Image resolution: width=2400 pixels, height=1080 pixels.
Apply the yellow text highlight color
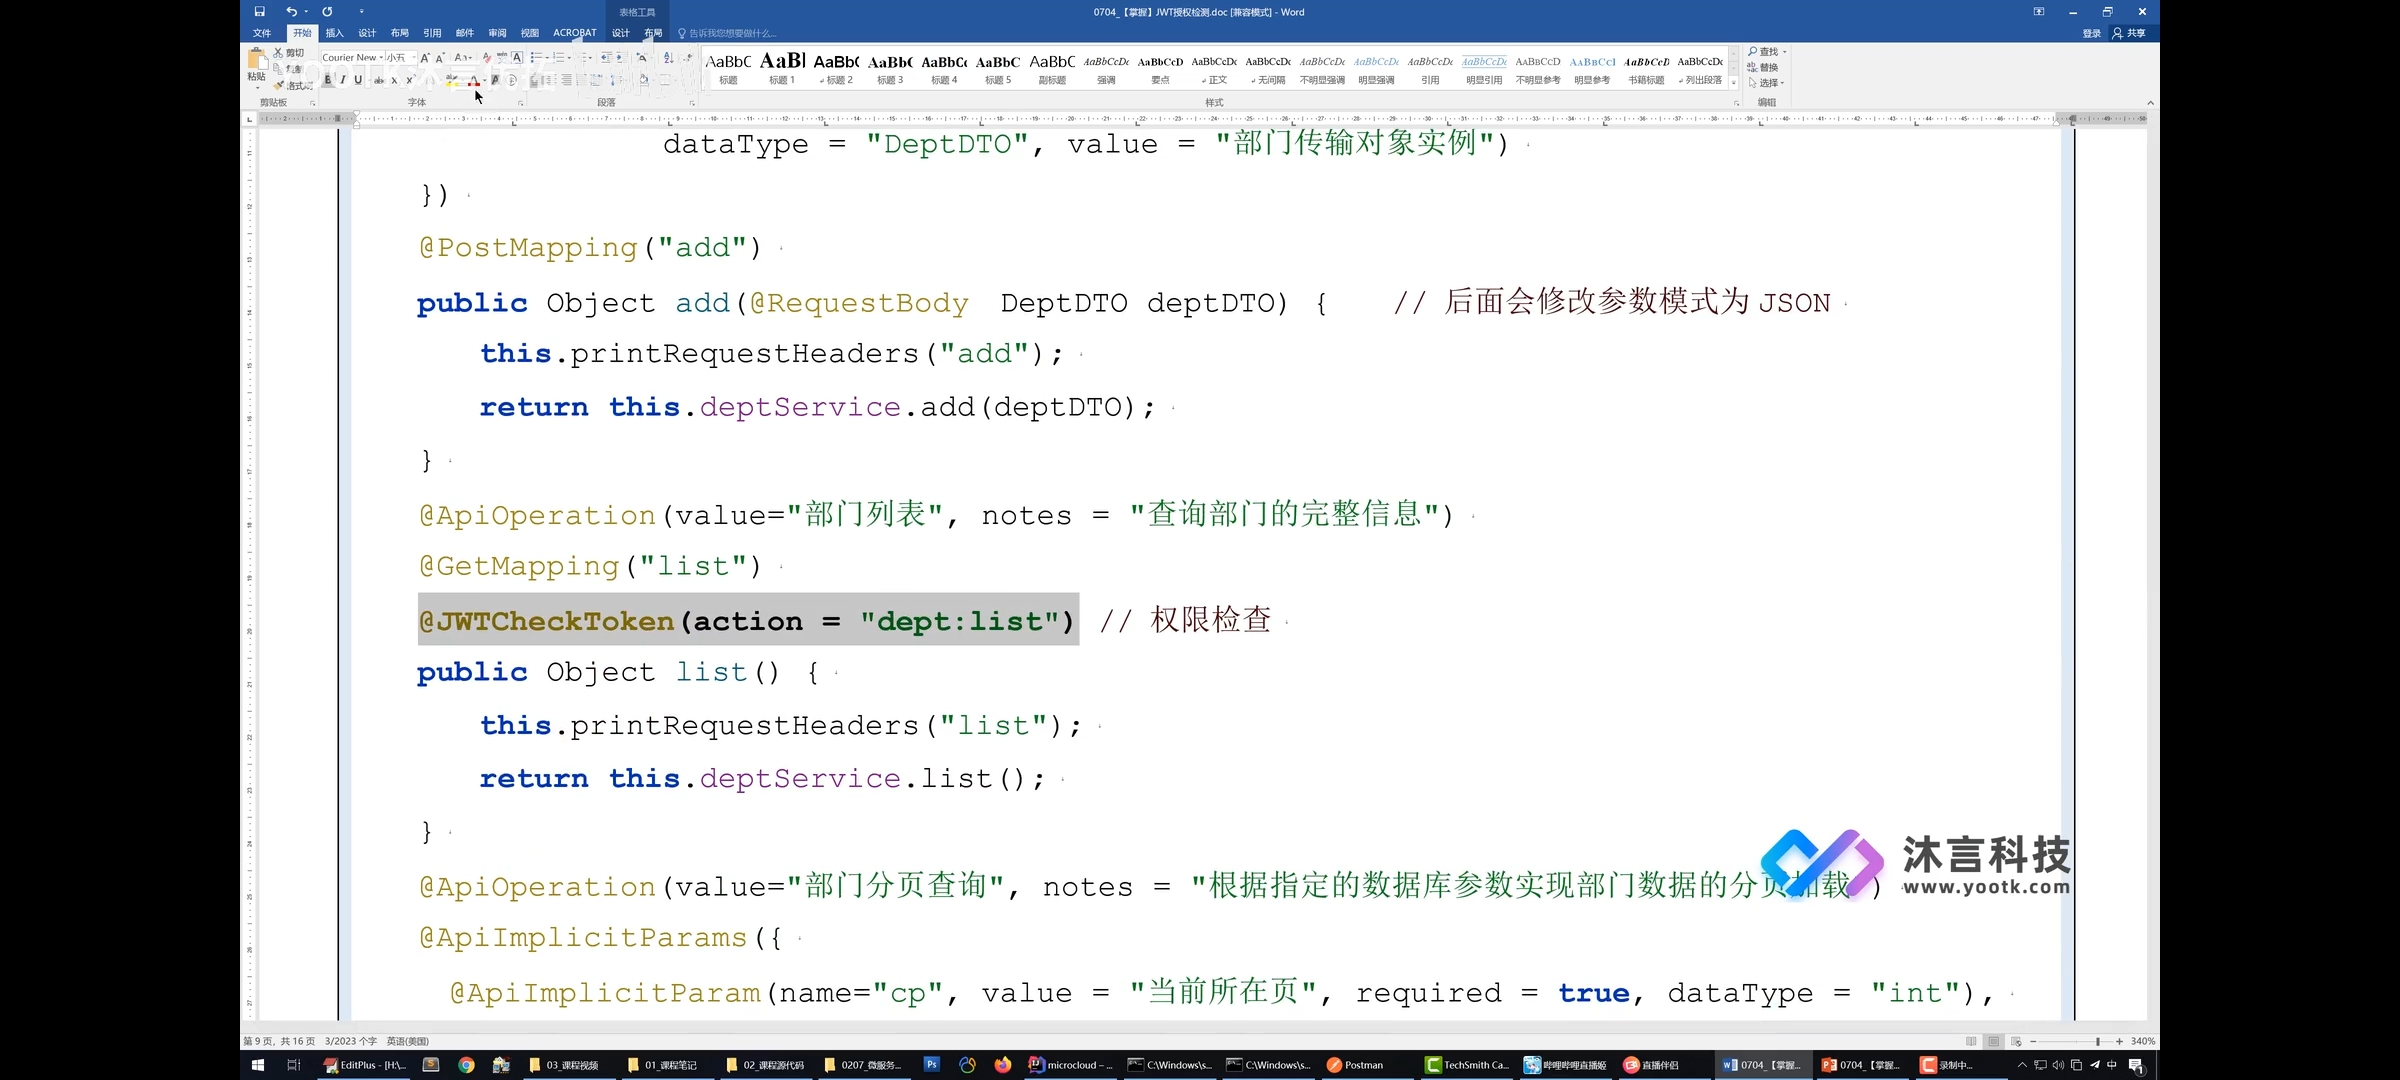452,81
